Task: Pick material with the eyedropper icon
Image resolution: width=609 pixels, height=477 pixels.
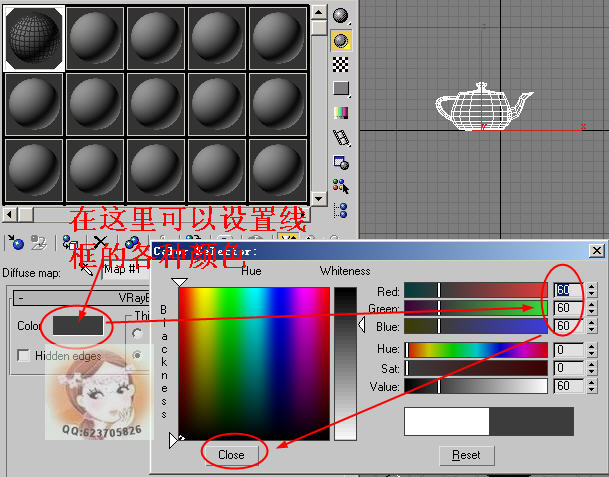Action: 87,268
